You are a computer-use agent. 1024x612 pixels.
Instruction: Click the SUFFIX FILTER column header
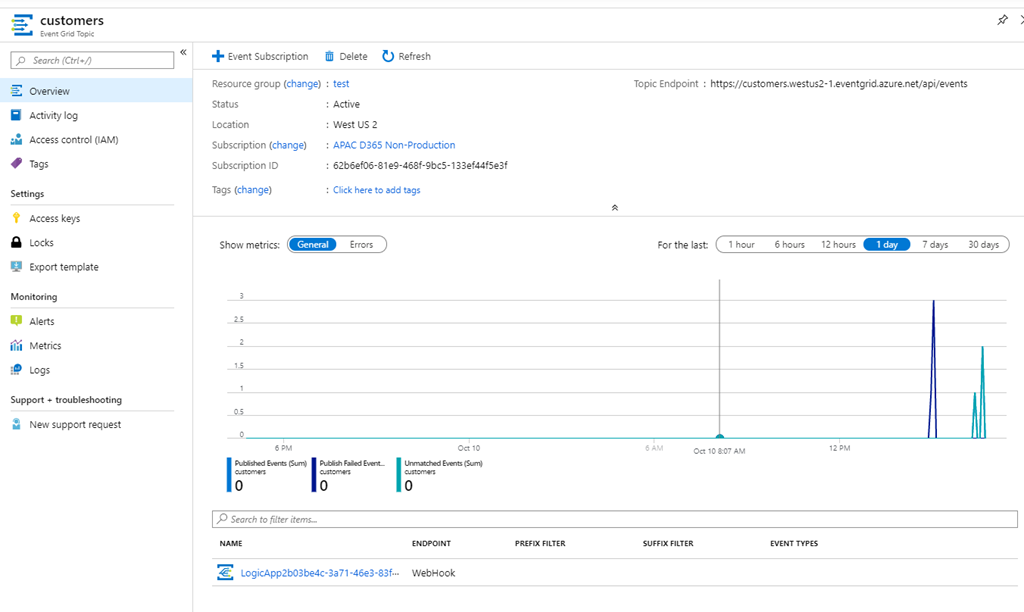(668, 543)
